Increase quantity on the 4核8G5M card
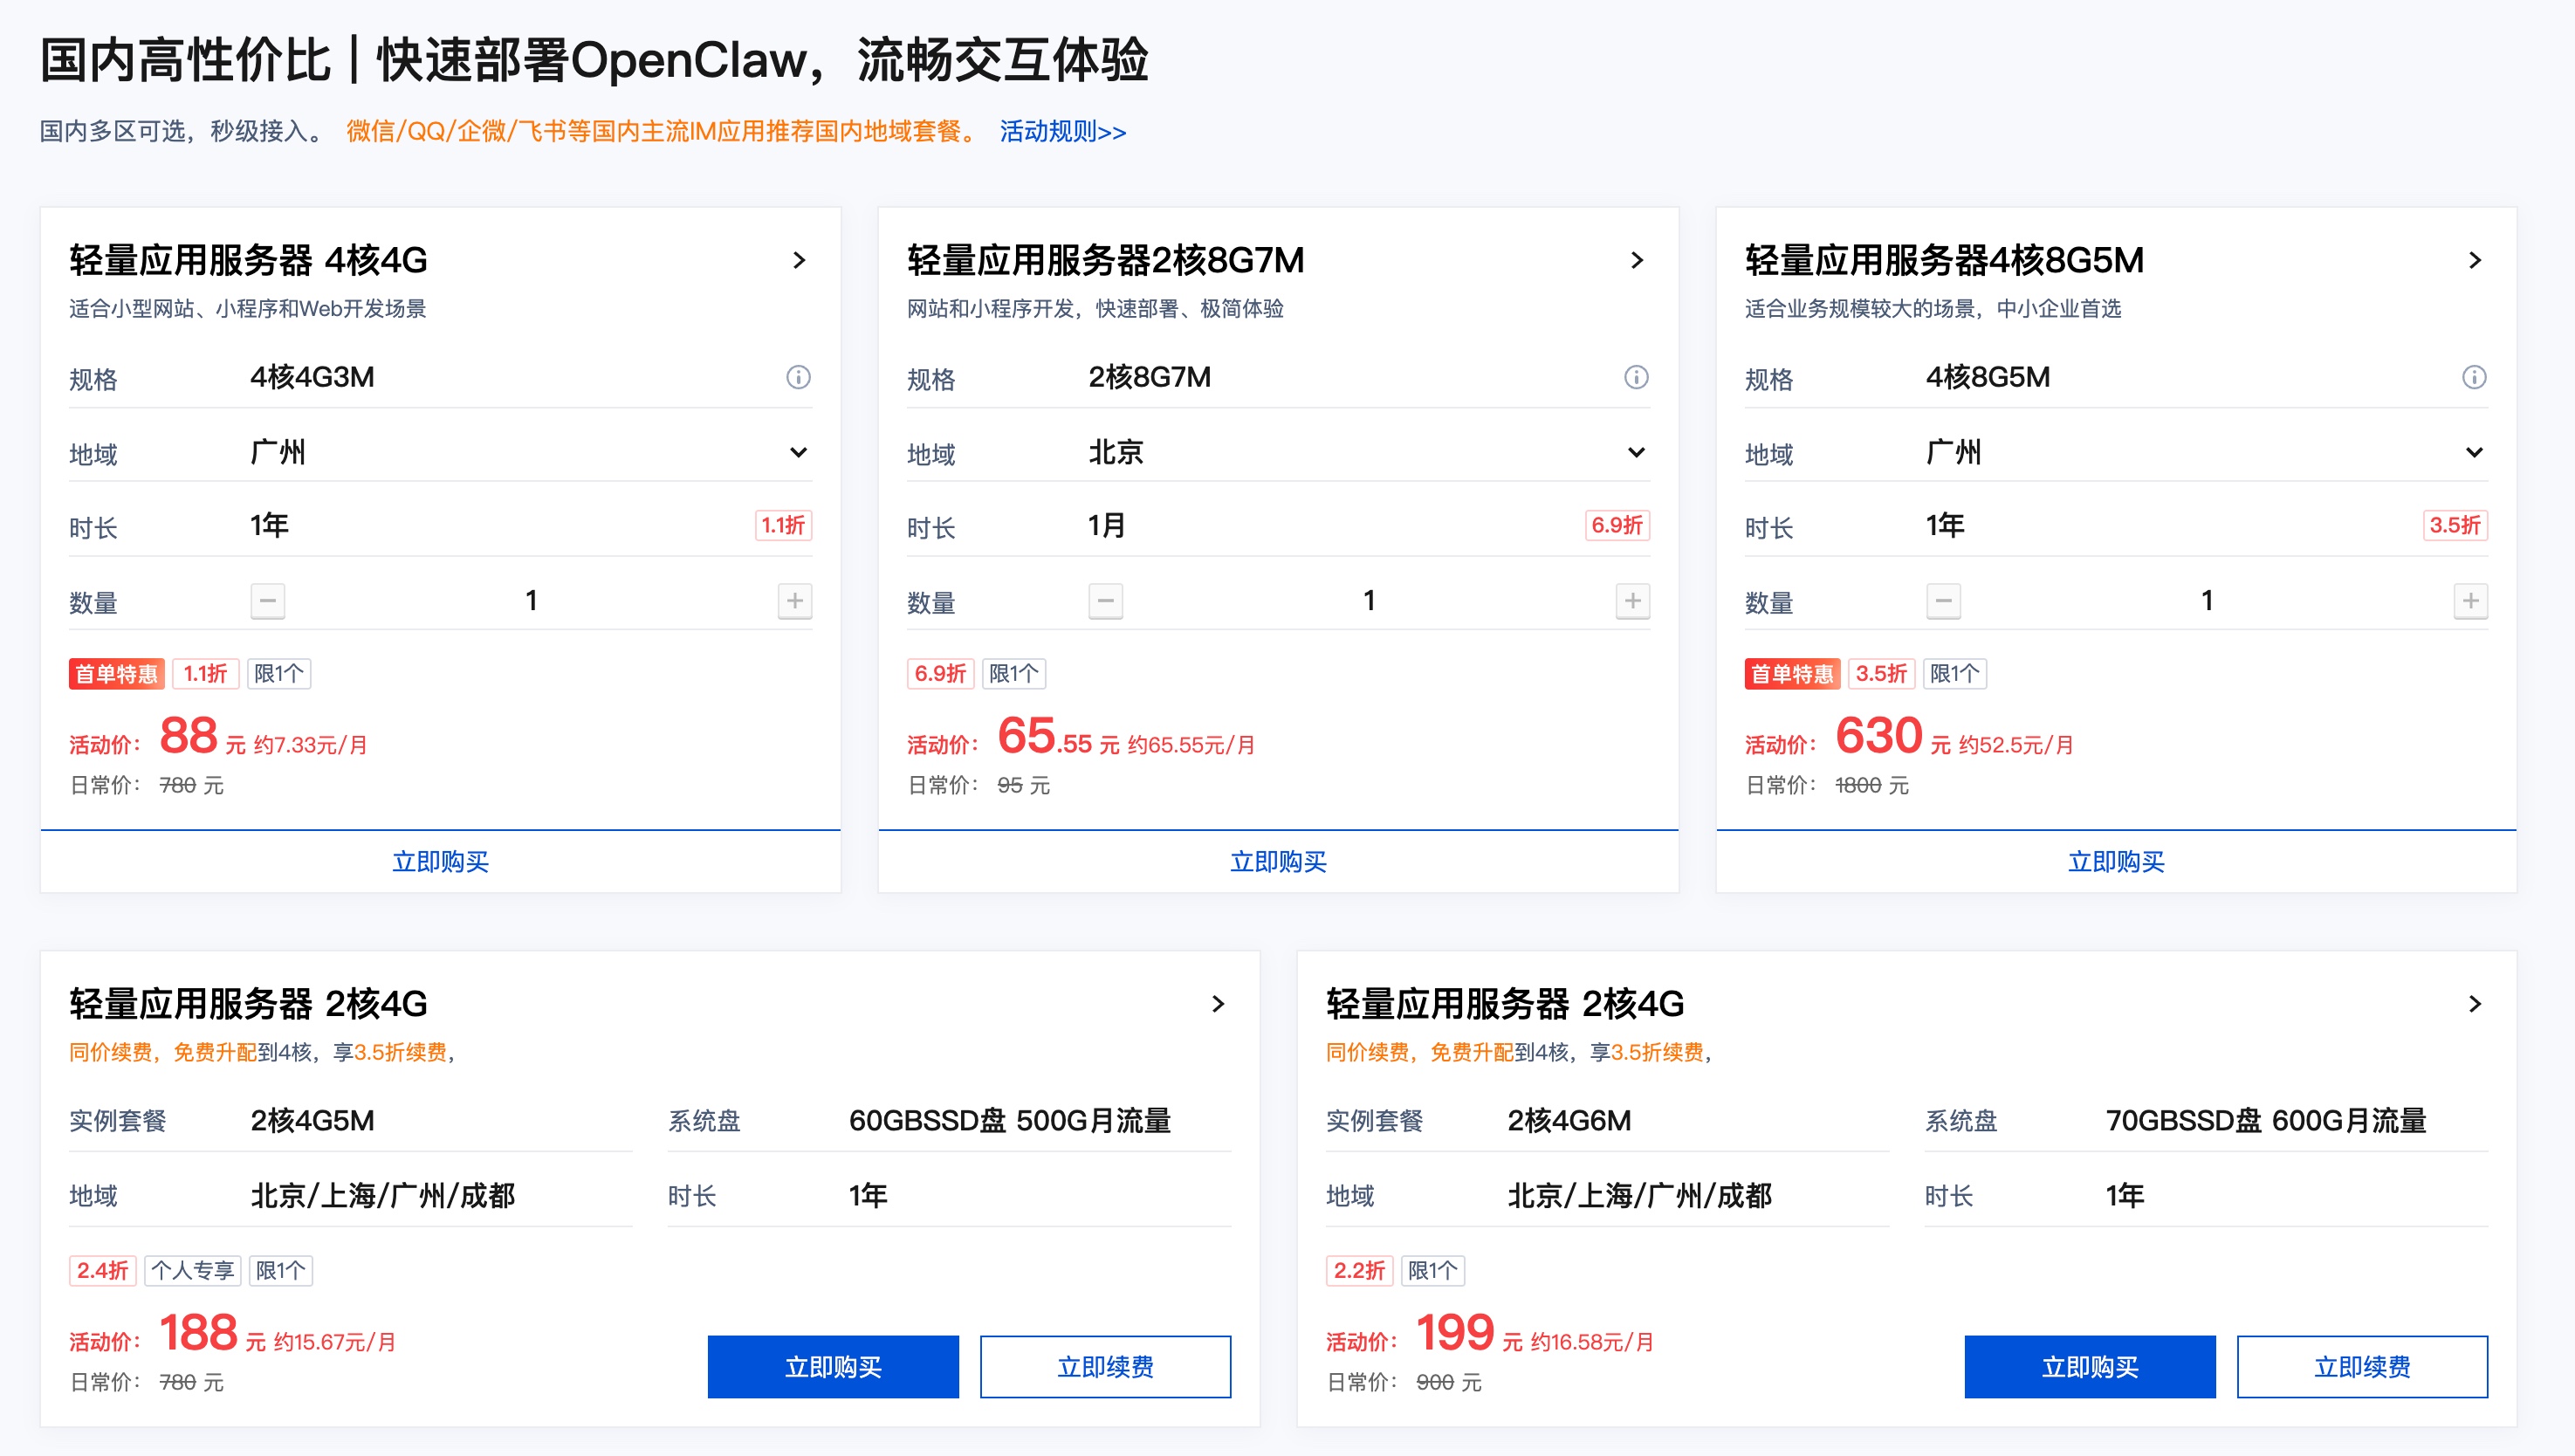 (x=2471, y=601)
